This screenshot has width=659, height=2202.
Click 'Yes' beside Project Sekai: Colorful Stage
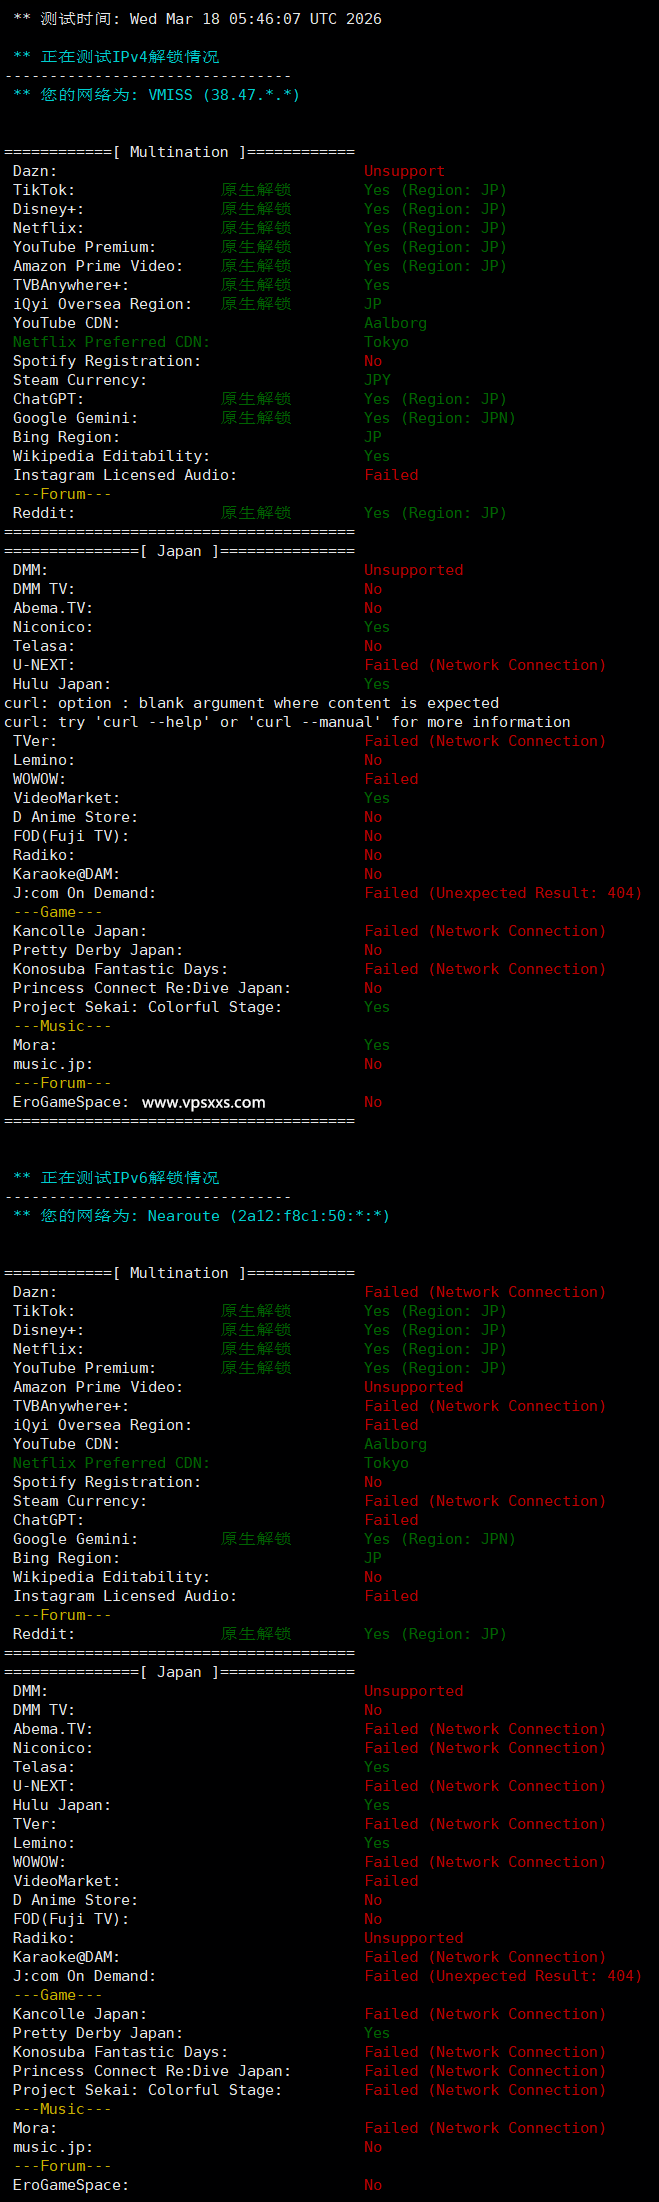(377, 1007)
